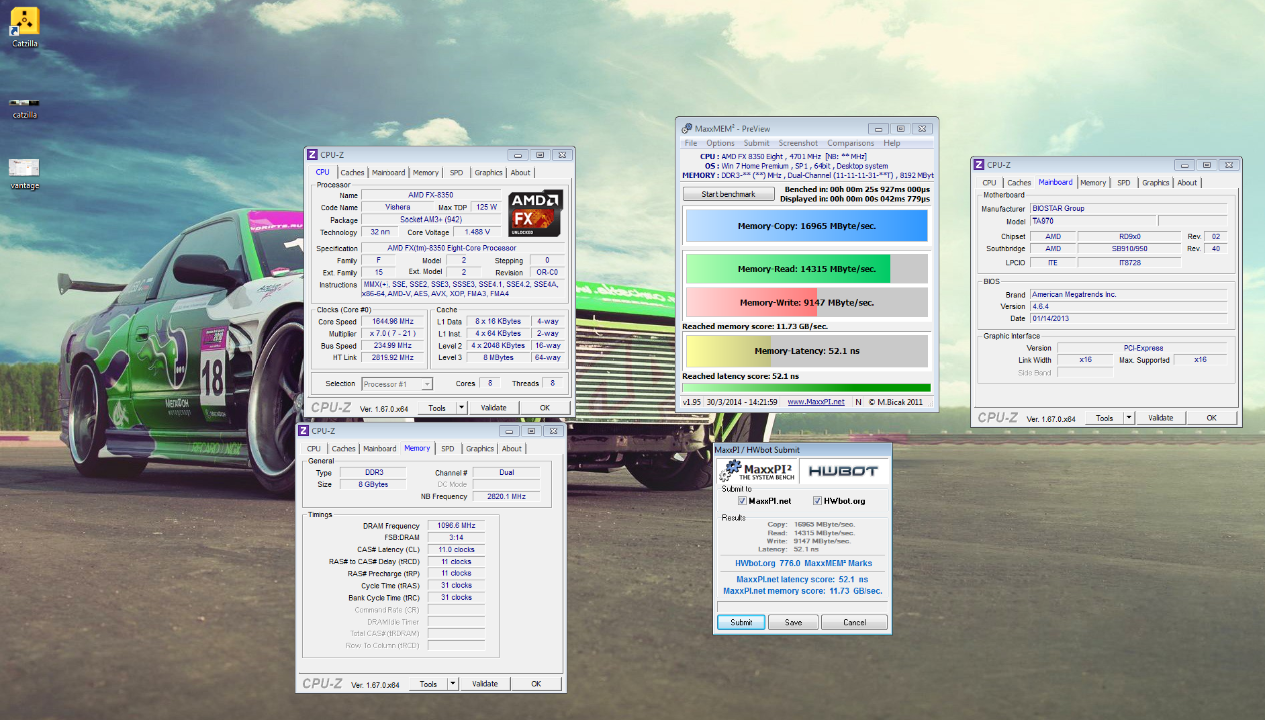
Task: Switch to Memory tab in CPU-Z Mainboard window
Action: [x=1093, y=183]
